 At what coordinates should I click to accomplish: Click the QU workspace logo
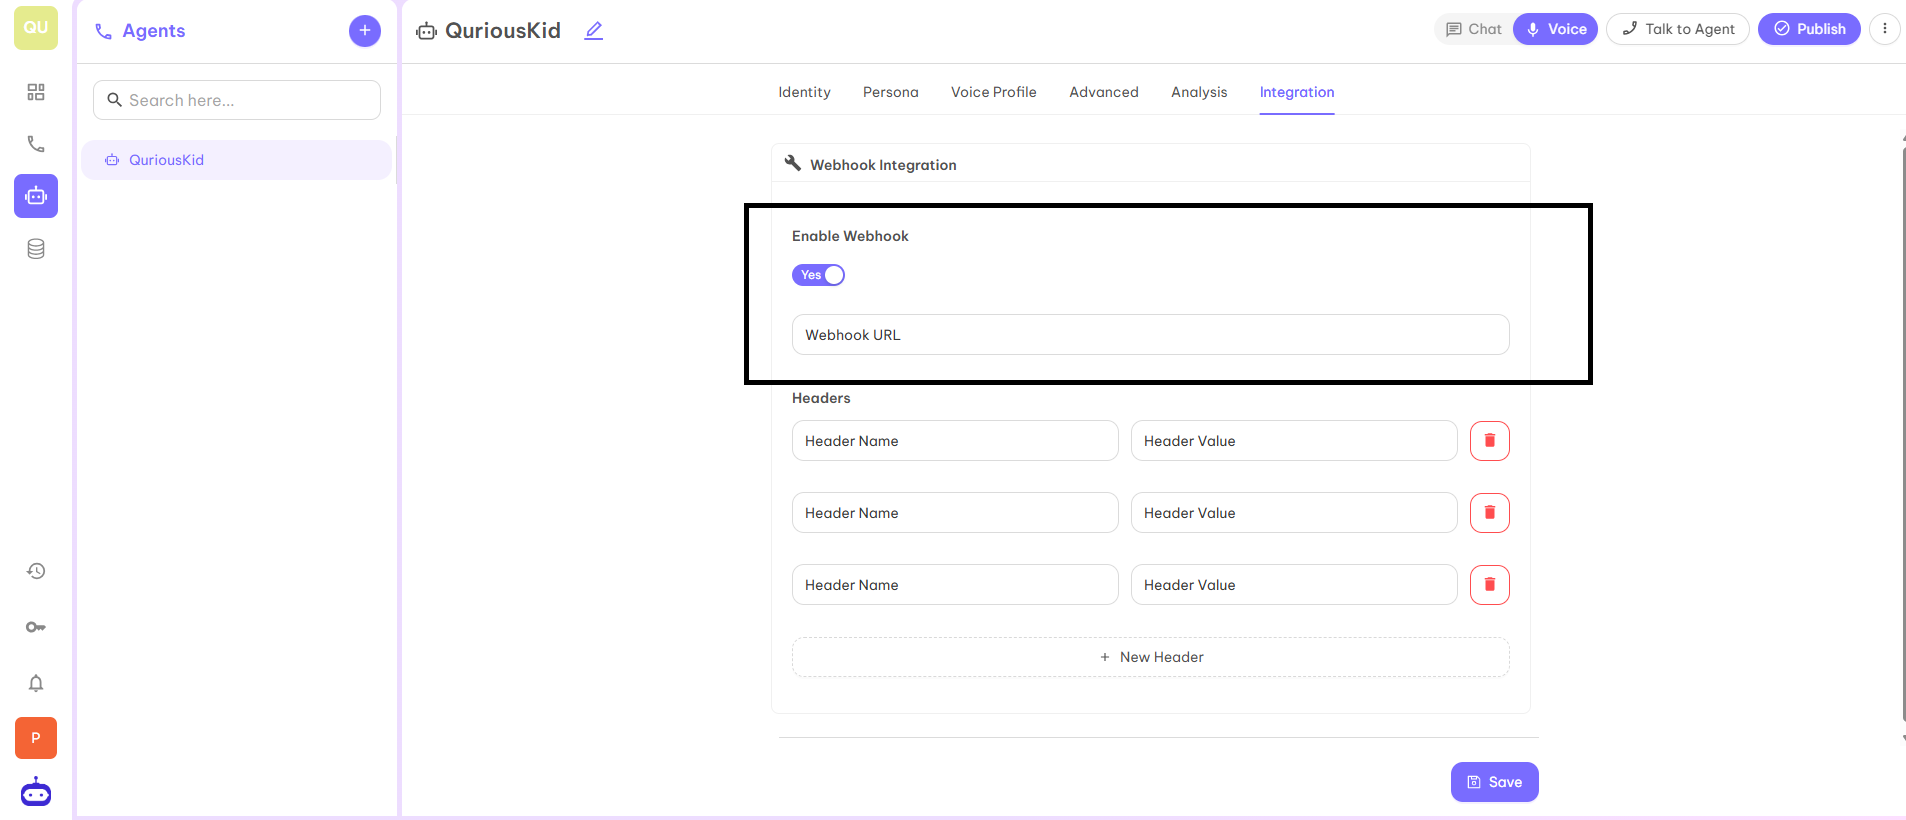click(36, 28)
